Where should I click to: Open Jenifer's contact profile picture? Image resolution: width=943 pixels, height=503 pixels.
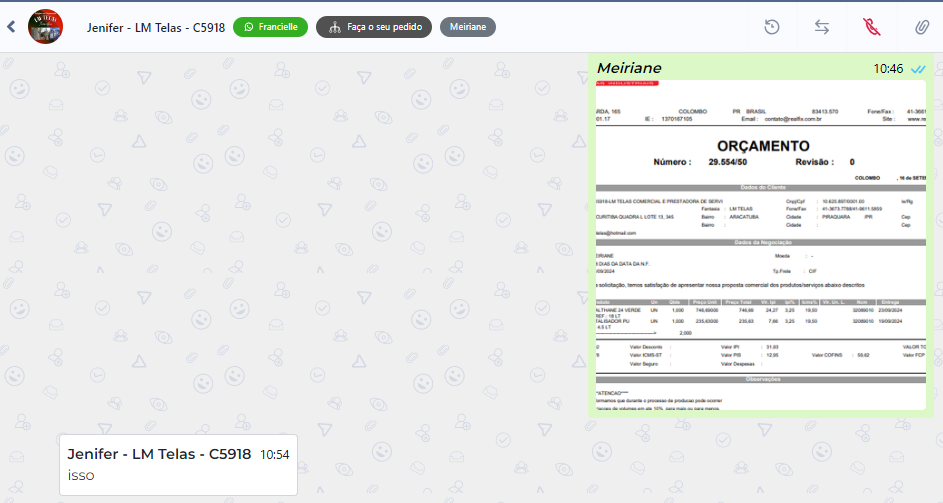point(45,27)
